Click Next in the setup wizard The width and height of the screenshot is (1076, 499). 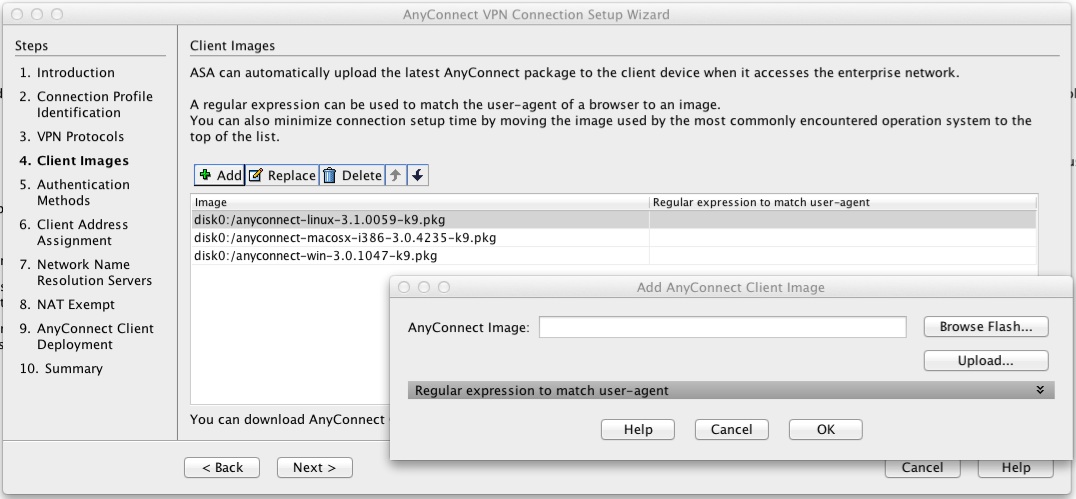(x=314, y=467)
